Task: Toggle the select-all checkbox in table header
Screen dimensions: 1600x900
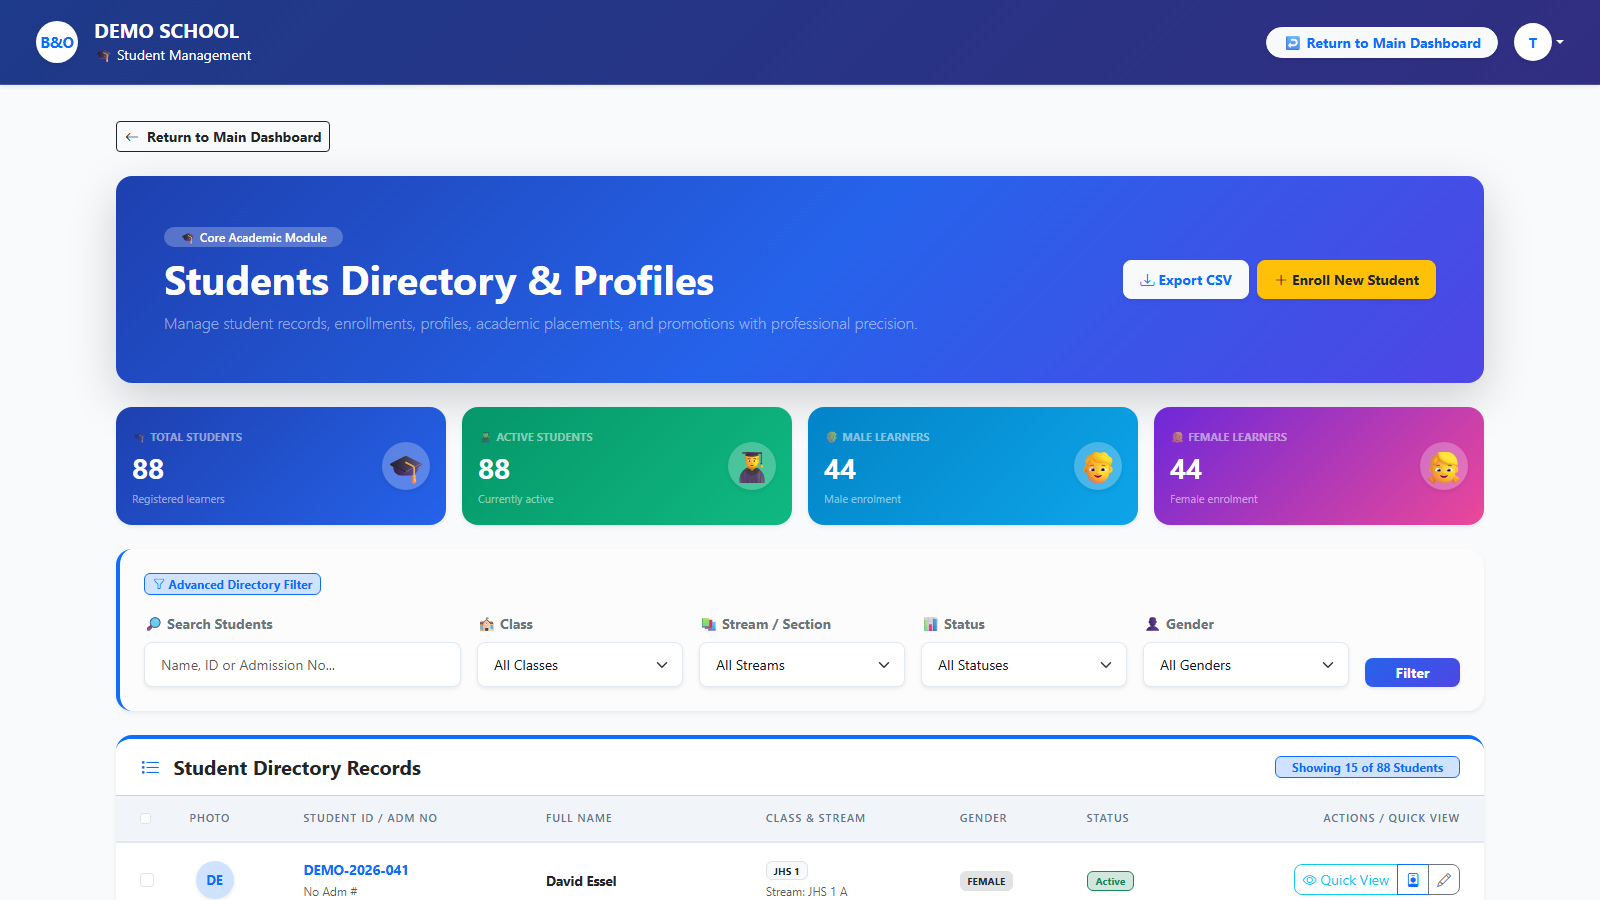Action: (146, 818)
